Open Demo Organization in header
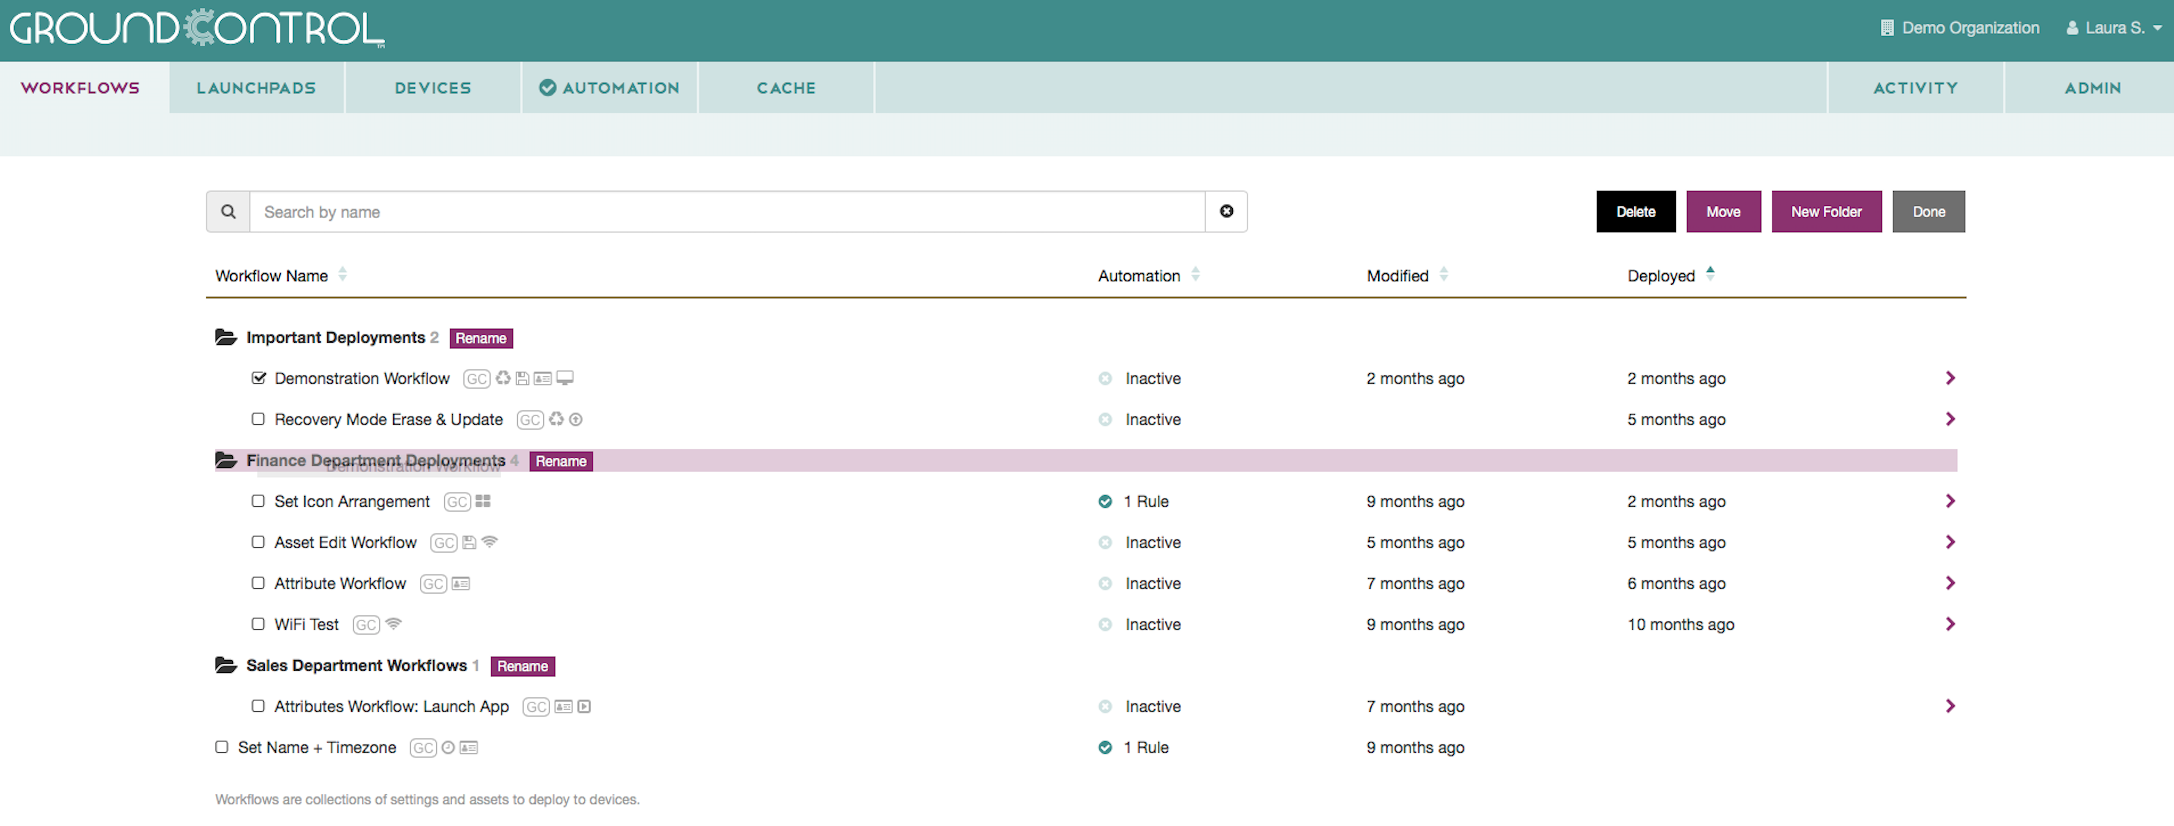The image size is (2174, 826). tap(1960, 28)
